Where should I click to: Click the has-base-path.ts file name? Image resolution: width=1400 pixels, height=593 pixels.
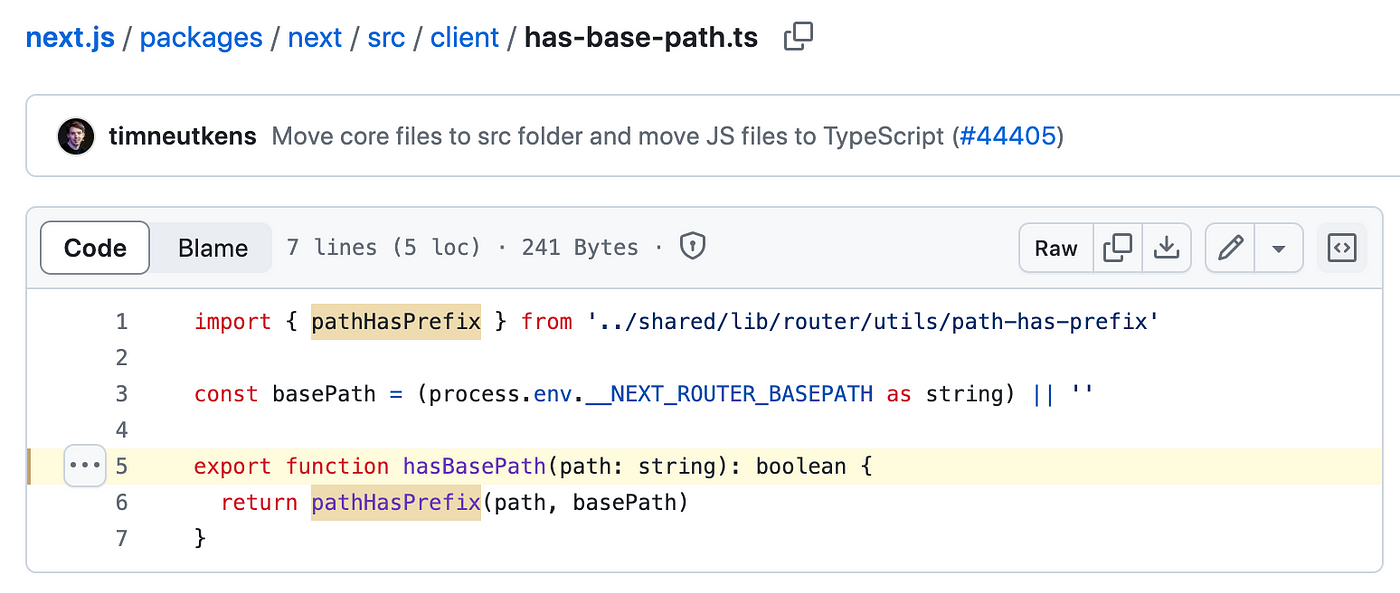click(641, 38)
